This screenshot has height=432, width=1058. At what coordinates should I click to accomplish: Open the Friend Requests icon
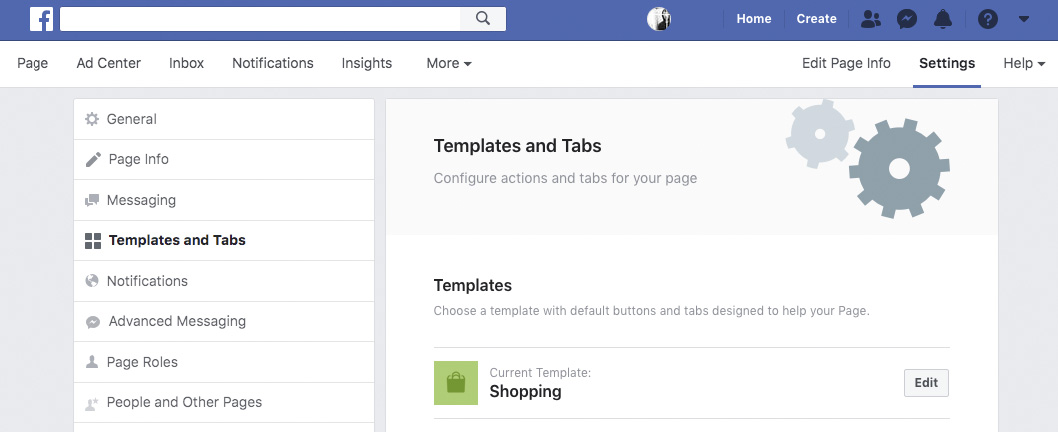point(871,19)
